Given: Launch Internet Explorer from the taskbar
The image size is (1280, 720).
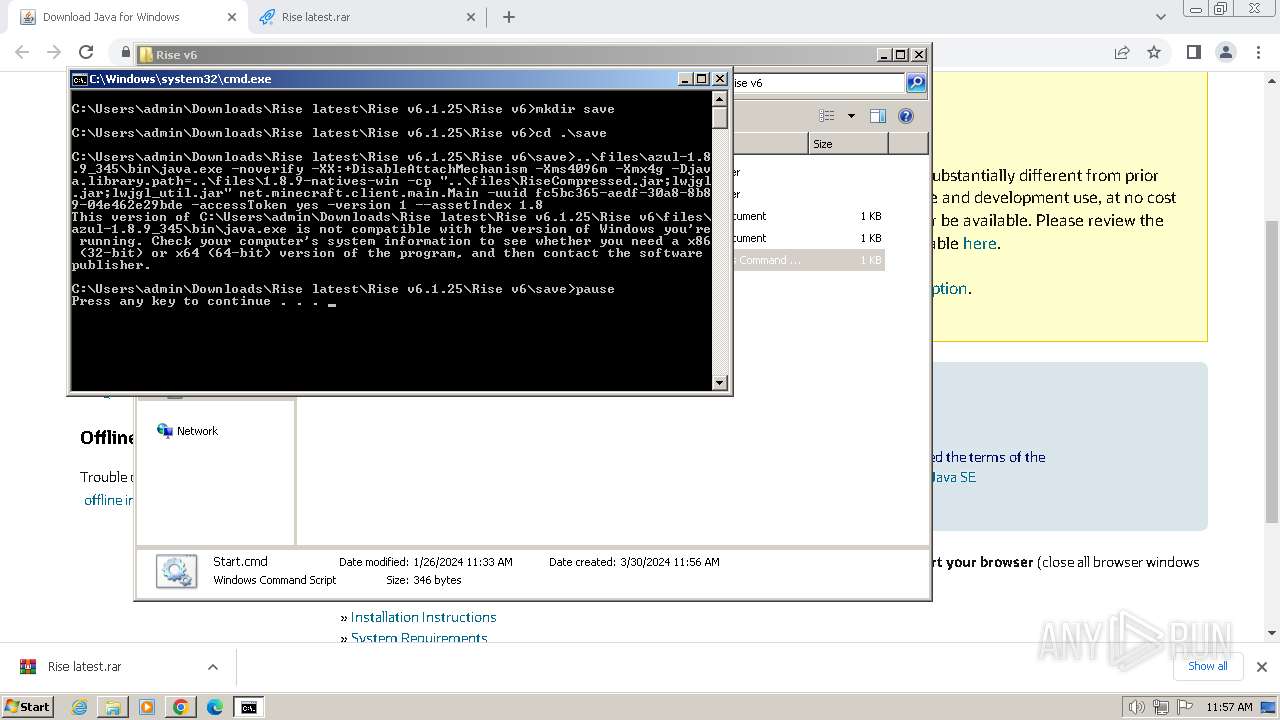Looking at the screenshot, I should click(80, 707).
